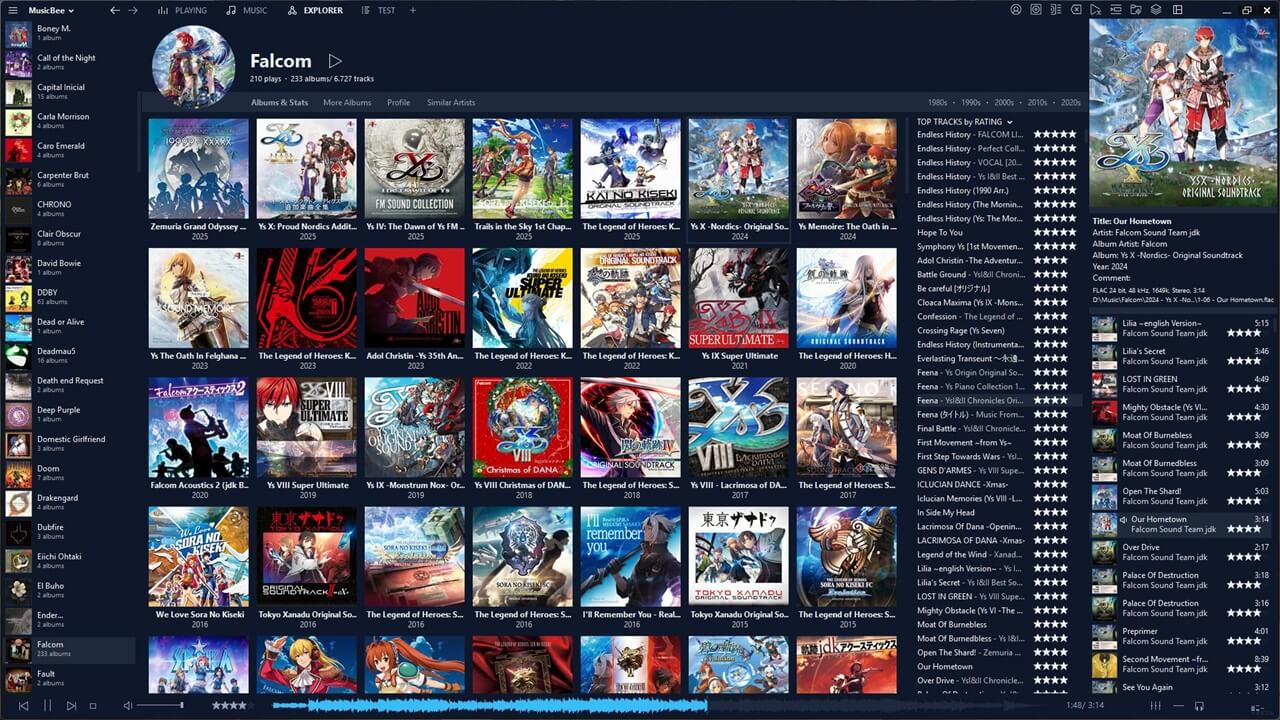
Task: Open the Boney M. artist thumbnail
Action: tap(18, 34)
